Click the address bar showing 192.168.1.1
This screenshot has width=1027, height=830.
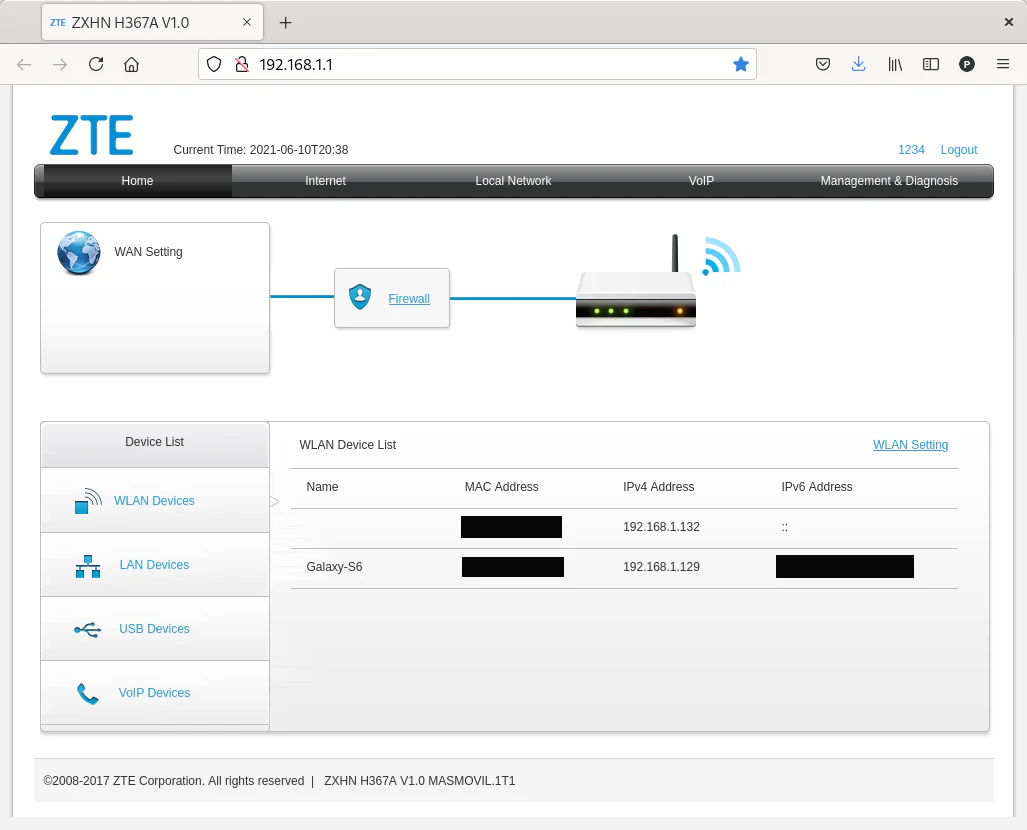tap(480, 64)
